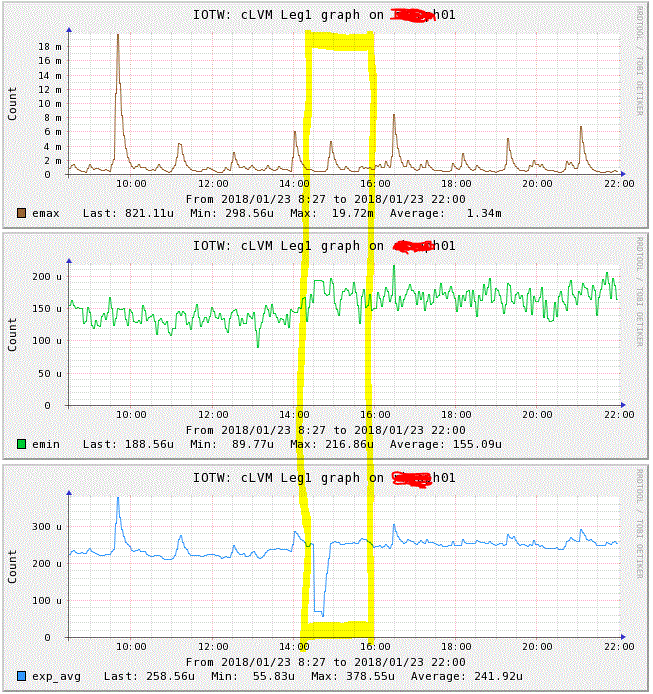This screenshot has height=694, width=653.
Task: Click the exp_avg graph date range text
Action: coord(325,662)
